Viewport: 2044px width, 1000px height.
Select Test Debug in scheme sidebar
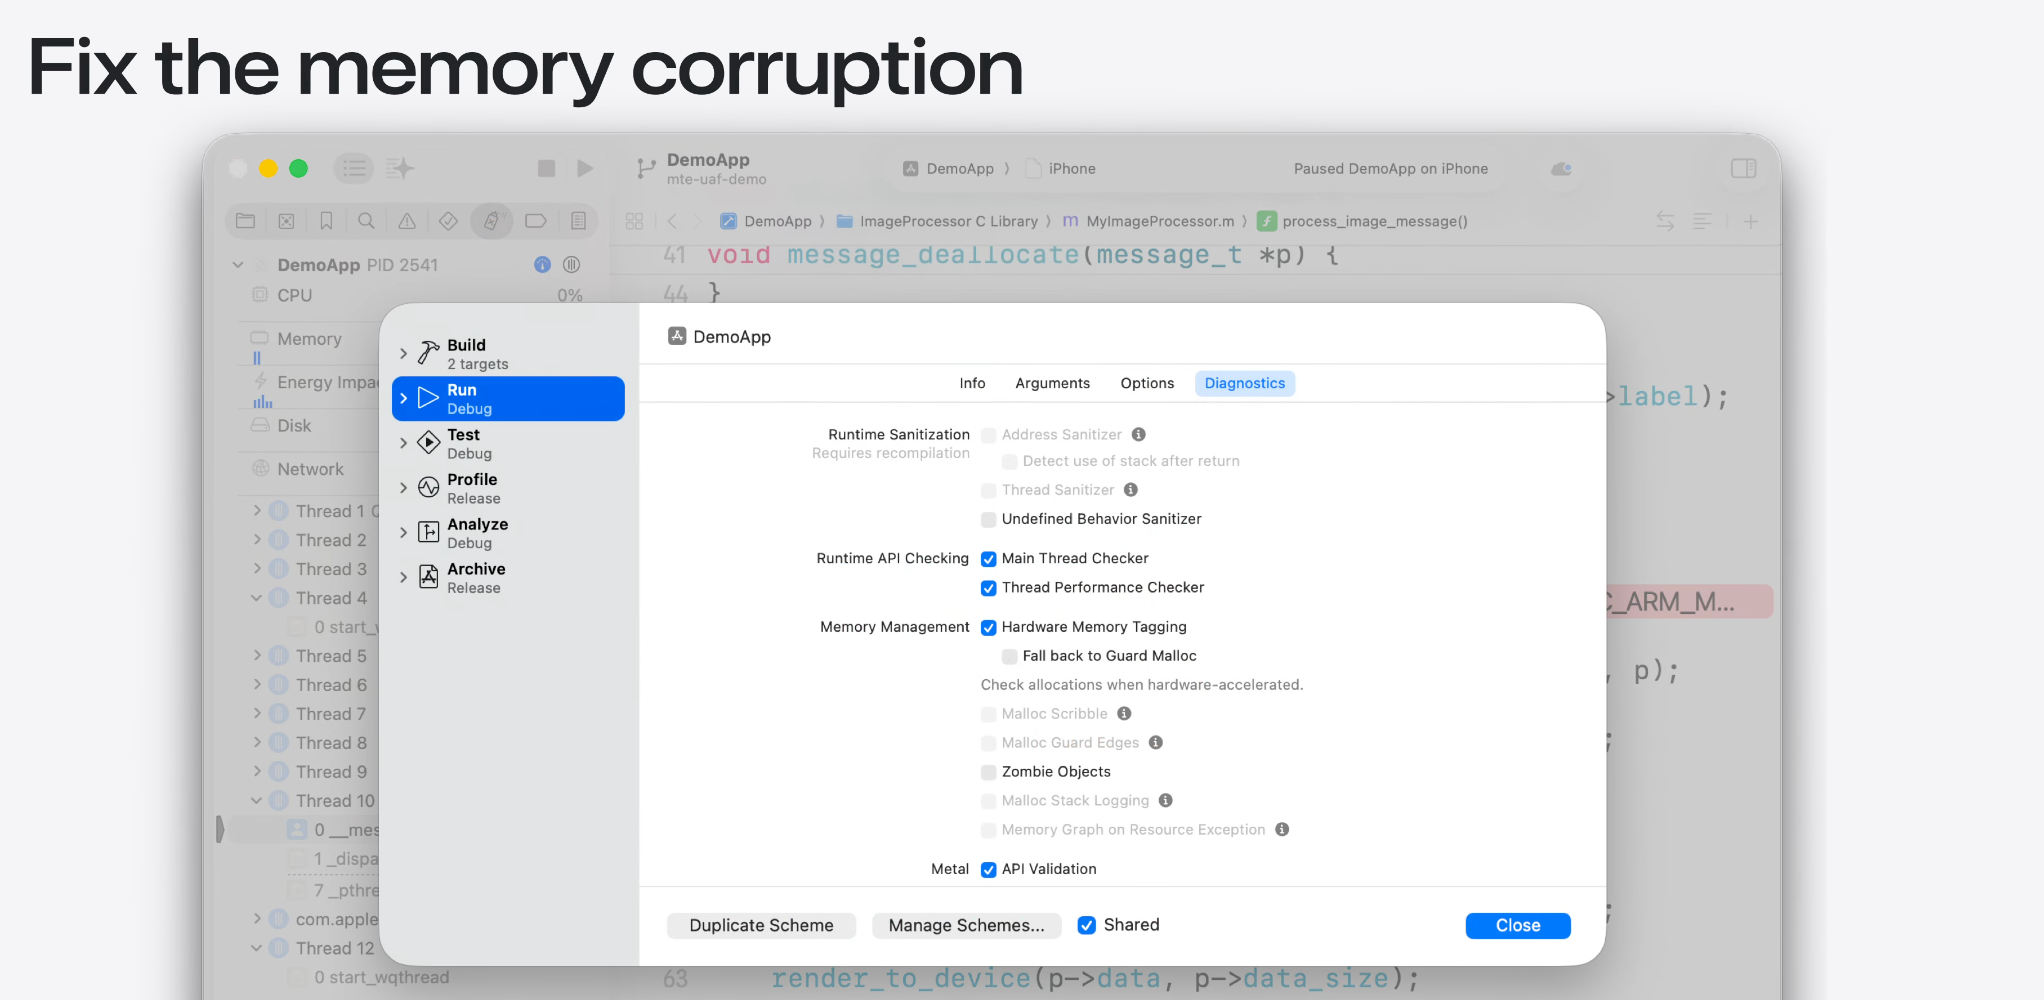pos(508,444)
